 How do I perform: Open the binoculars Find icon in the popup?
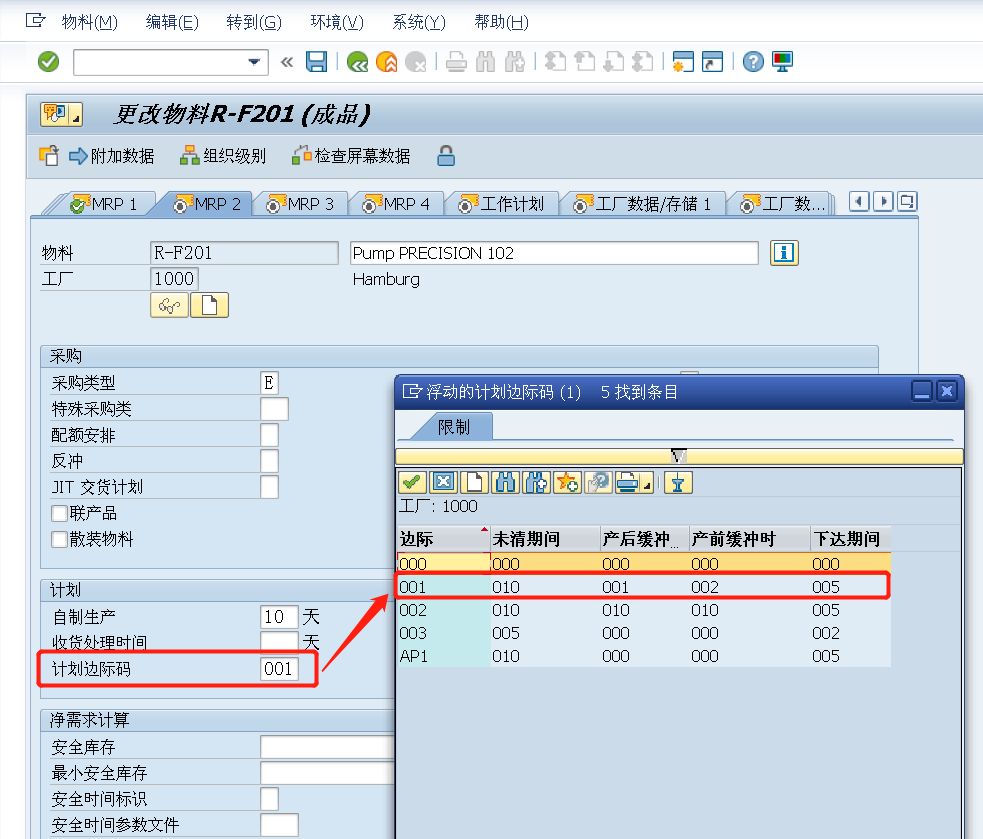pyautogui.click(x=505, y=482)
